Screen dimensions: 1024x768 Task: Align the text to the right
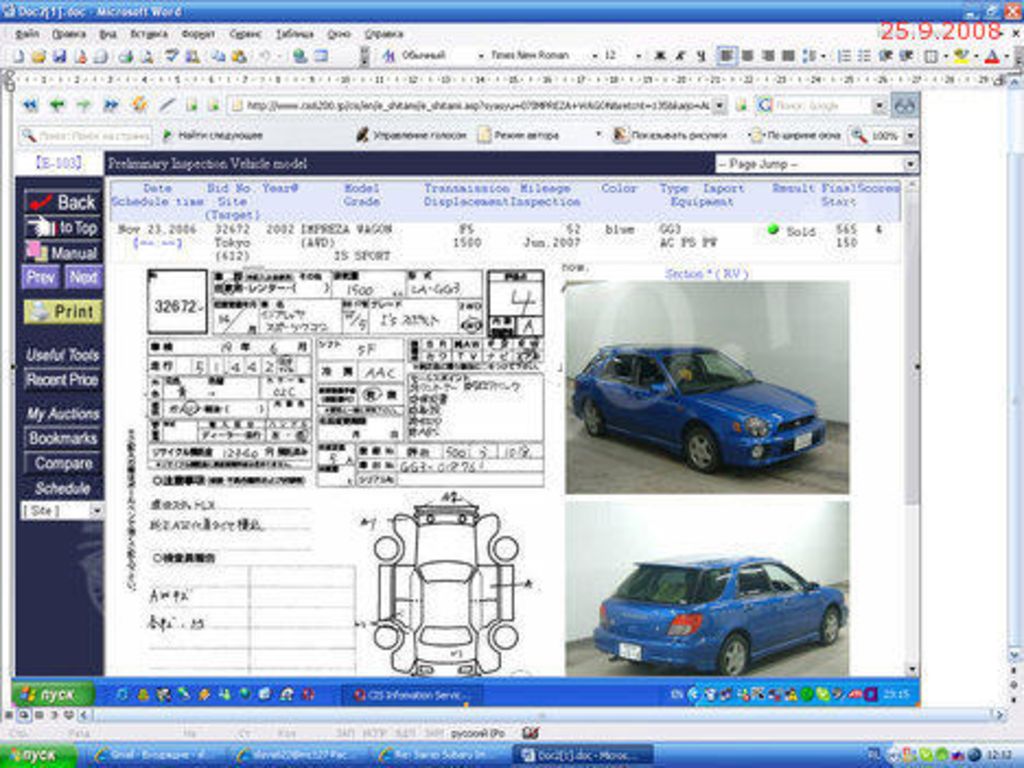(768, 57)
